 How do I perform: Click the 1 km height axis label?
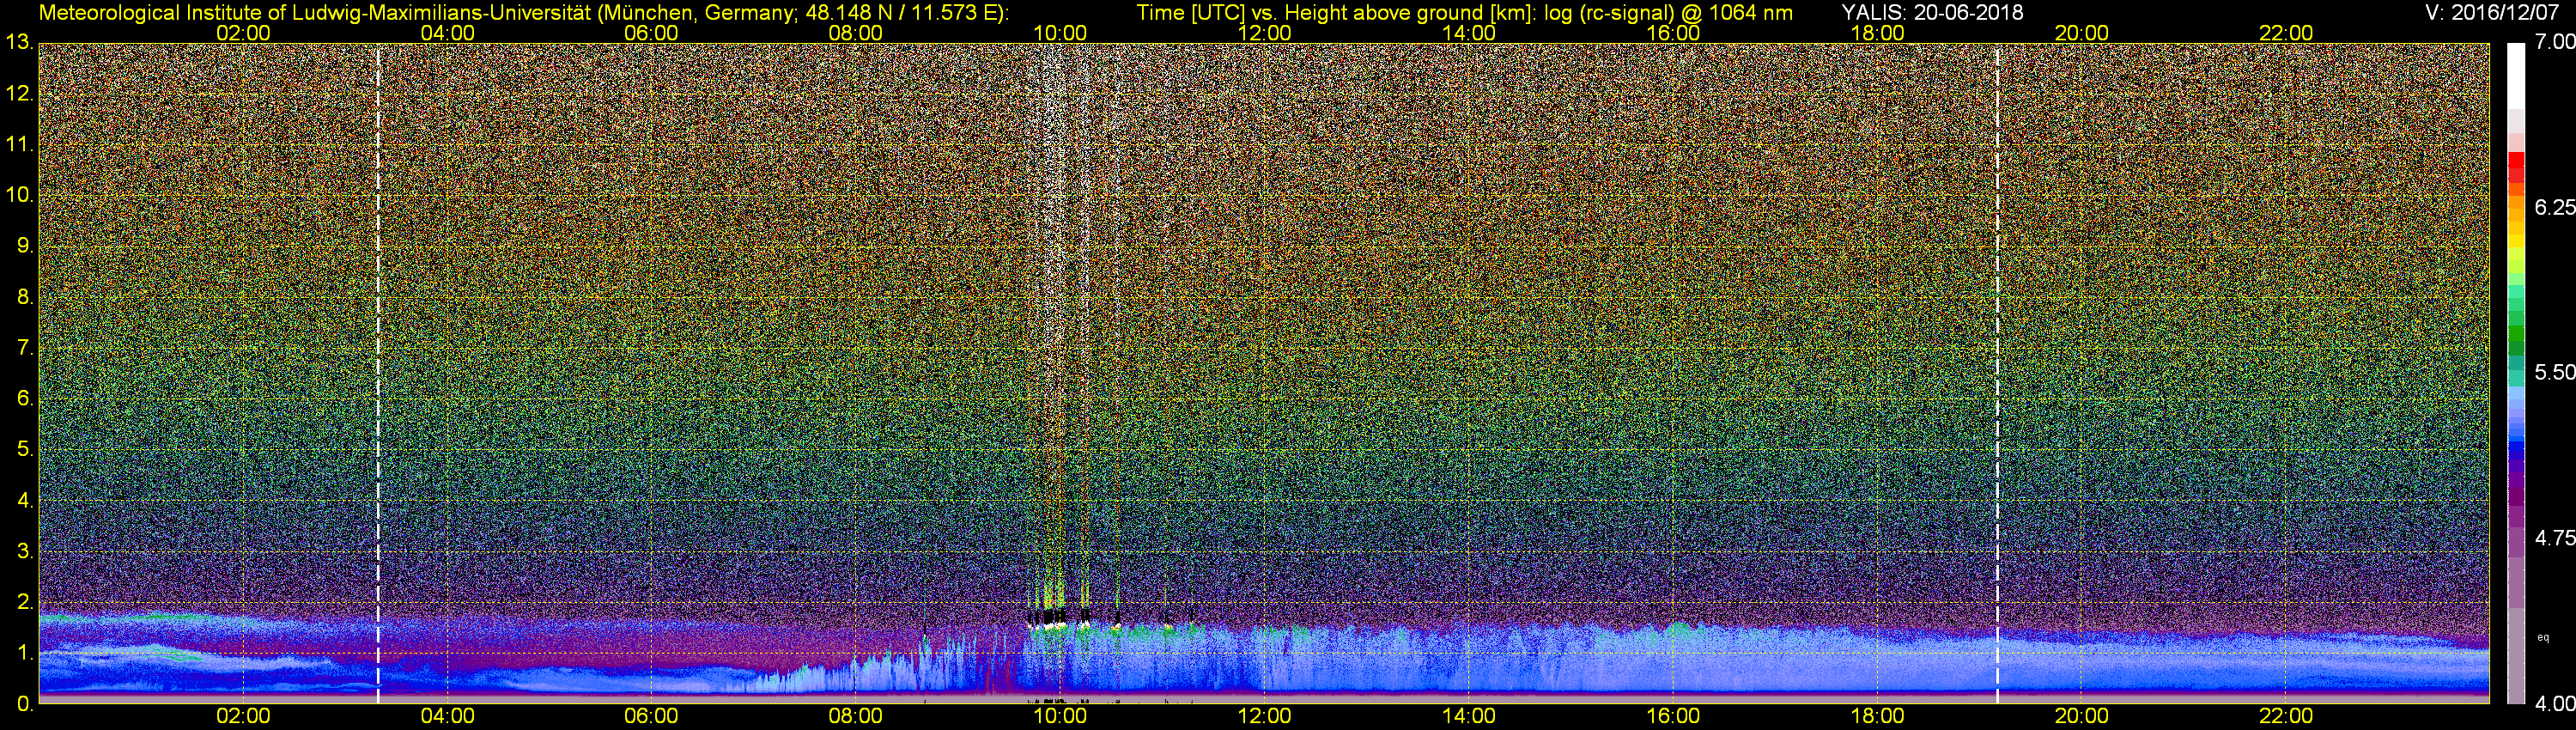(x=24, y=653)
